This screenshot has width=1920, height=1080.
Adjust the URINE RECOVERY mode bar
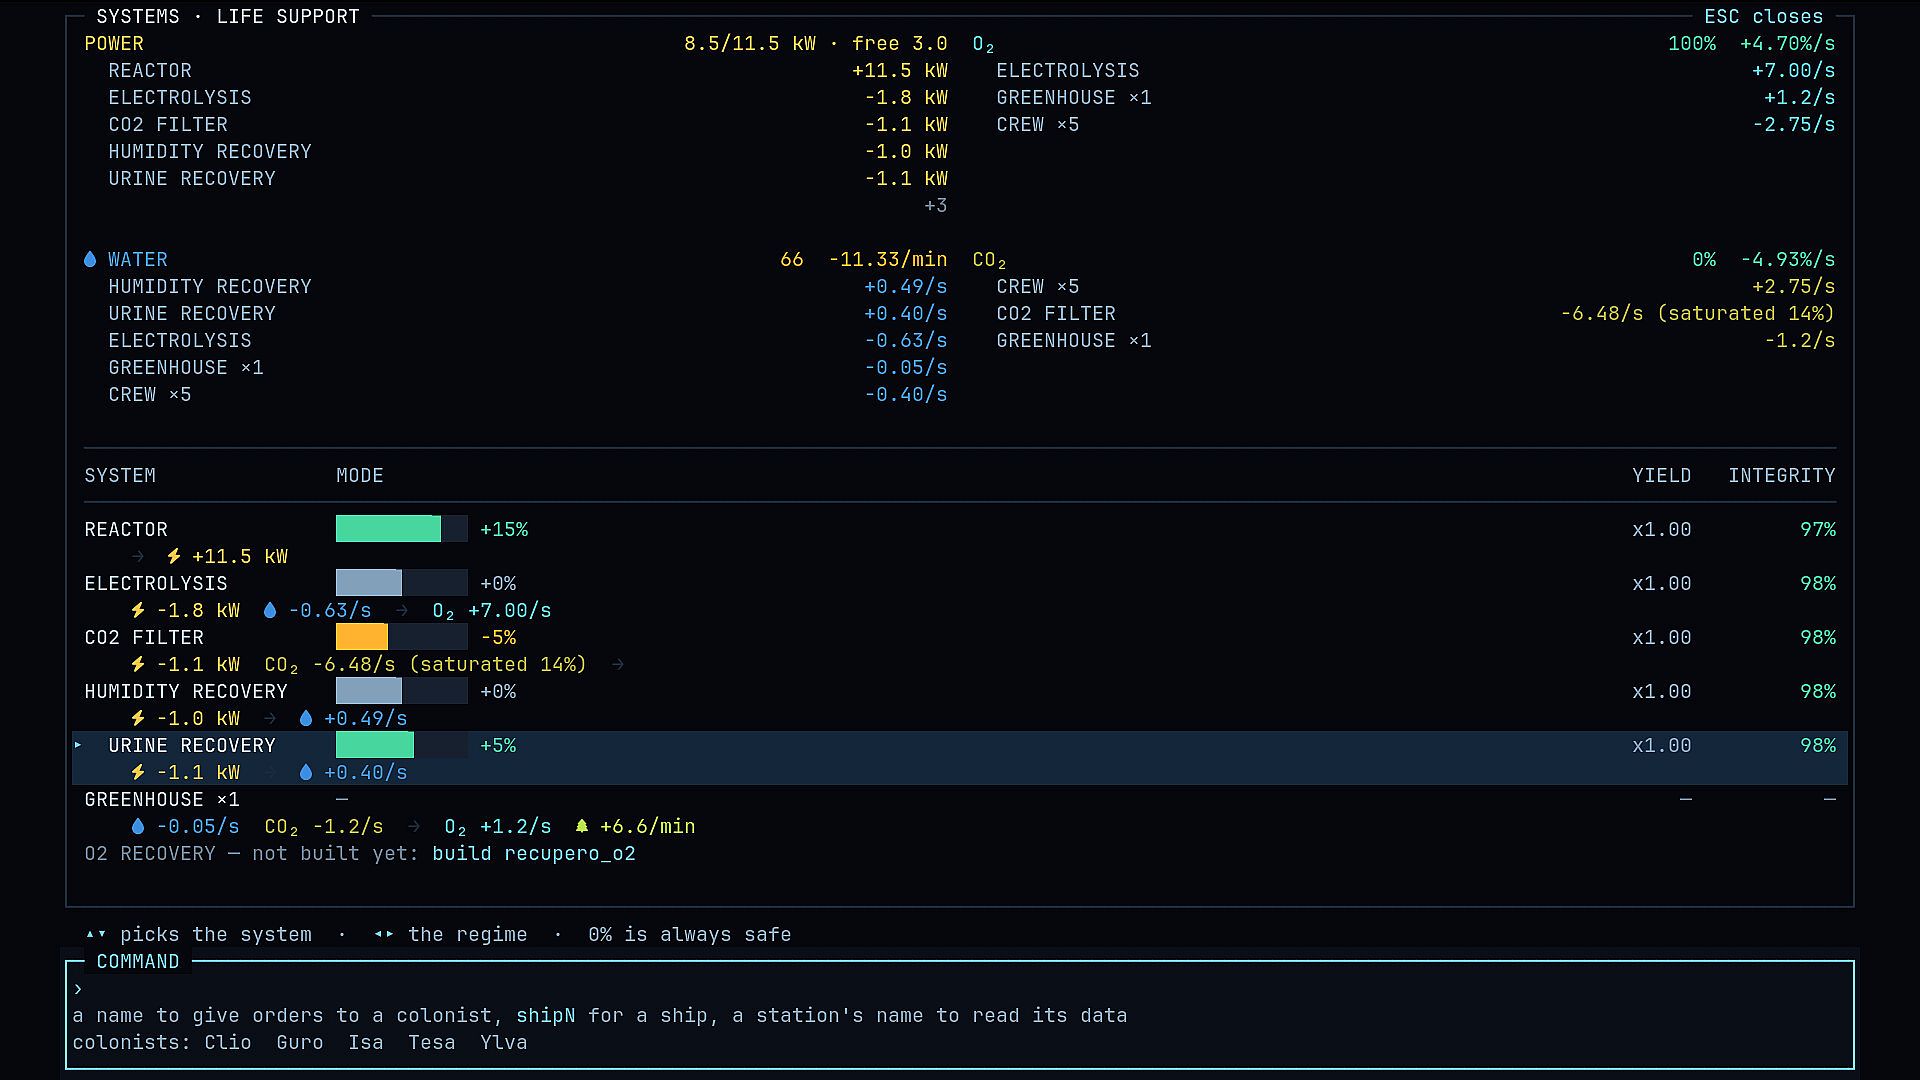point(402,745)
